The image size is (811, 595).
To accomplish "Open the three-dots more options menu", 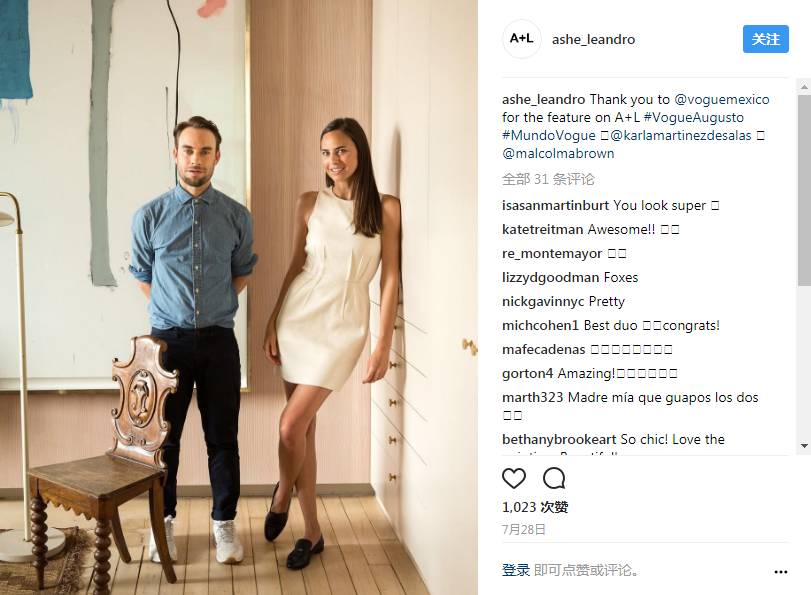I will 780,572.
